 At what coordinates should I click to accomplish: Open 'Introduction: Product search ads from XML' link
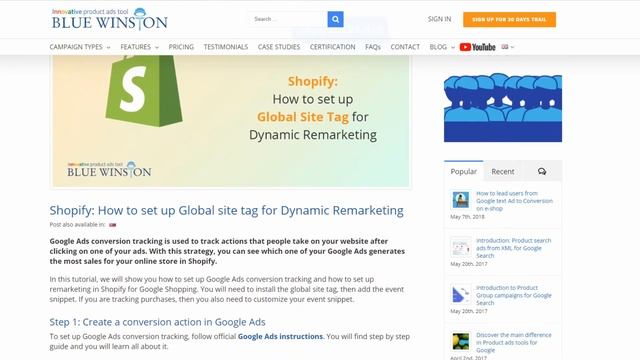click(x=513, y=248)
